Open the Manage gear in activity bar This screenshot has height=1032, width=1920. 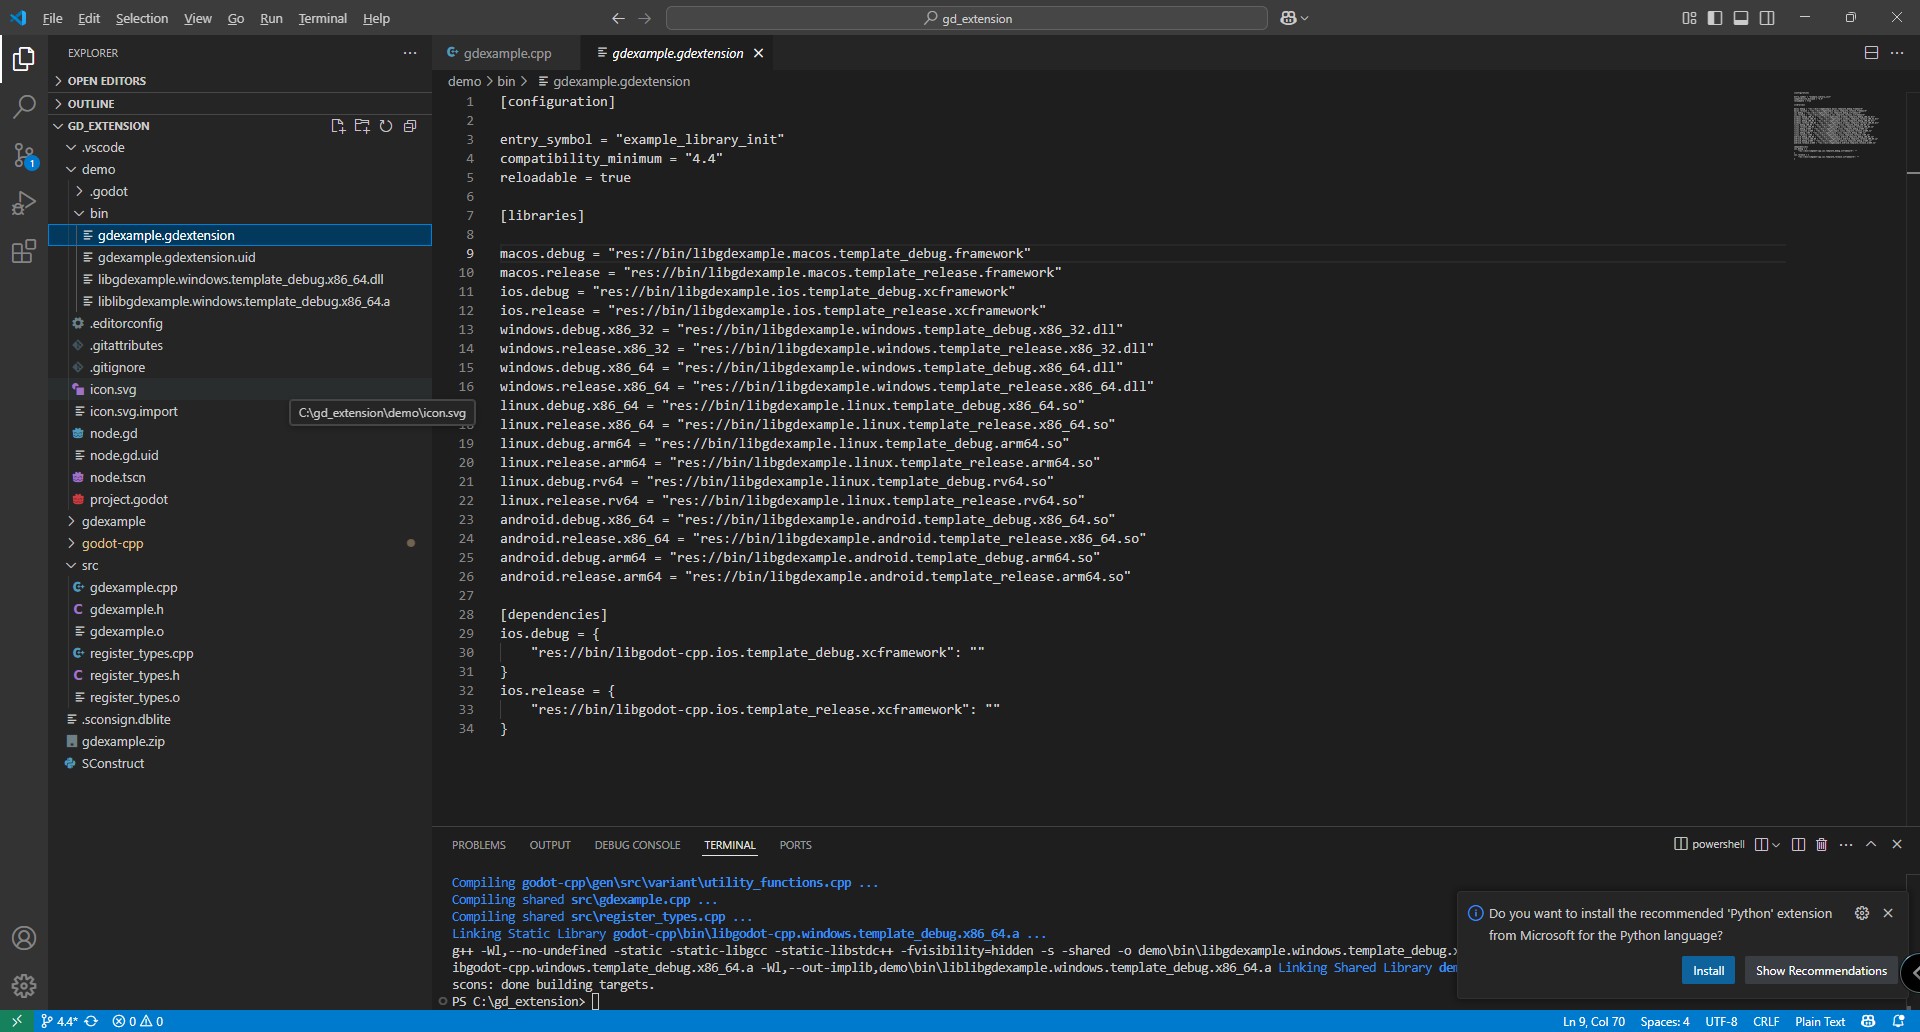click(x=24, y=986)
